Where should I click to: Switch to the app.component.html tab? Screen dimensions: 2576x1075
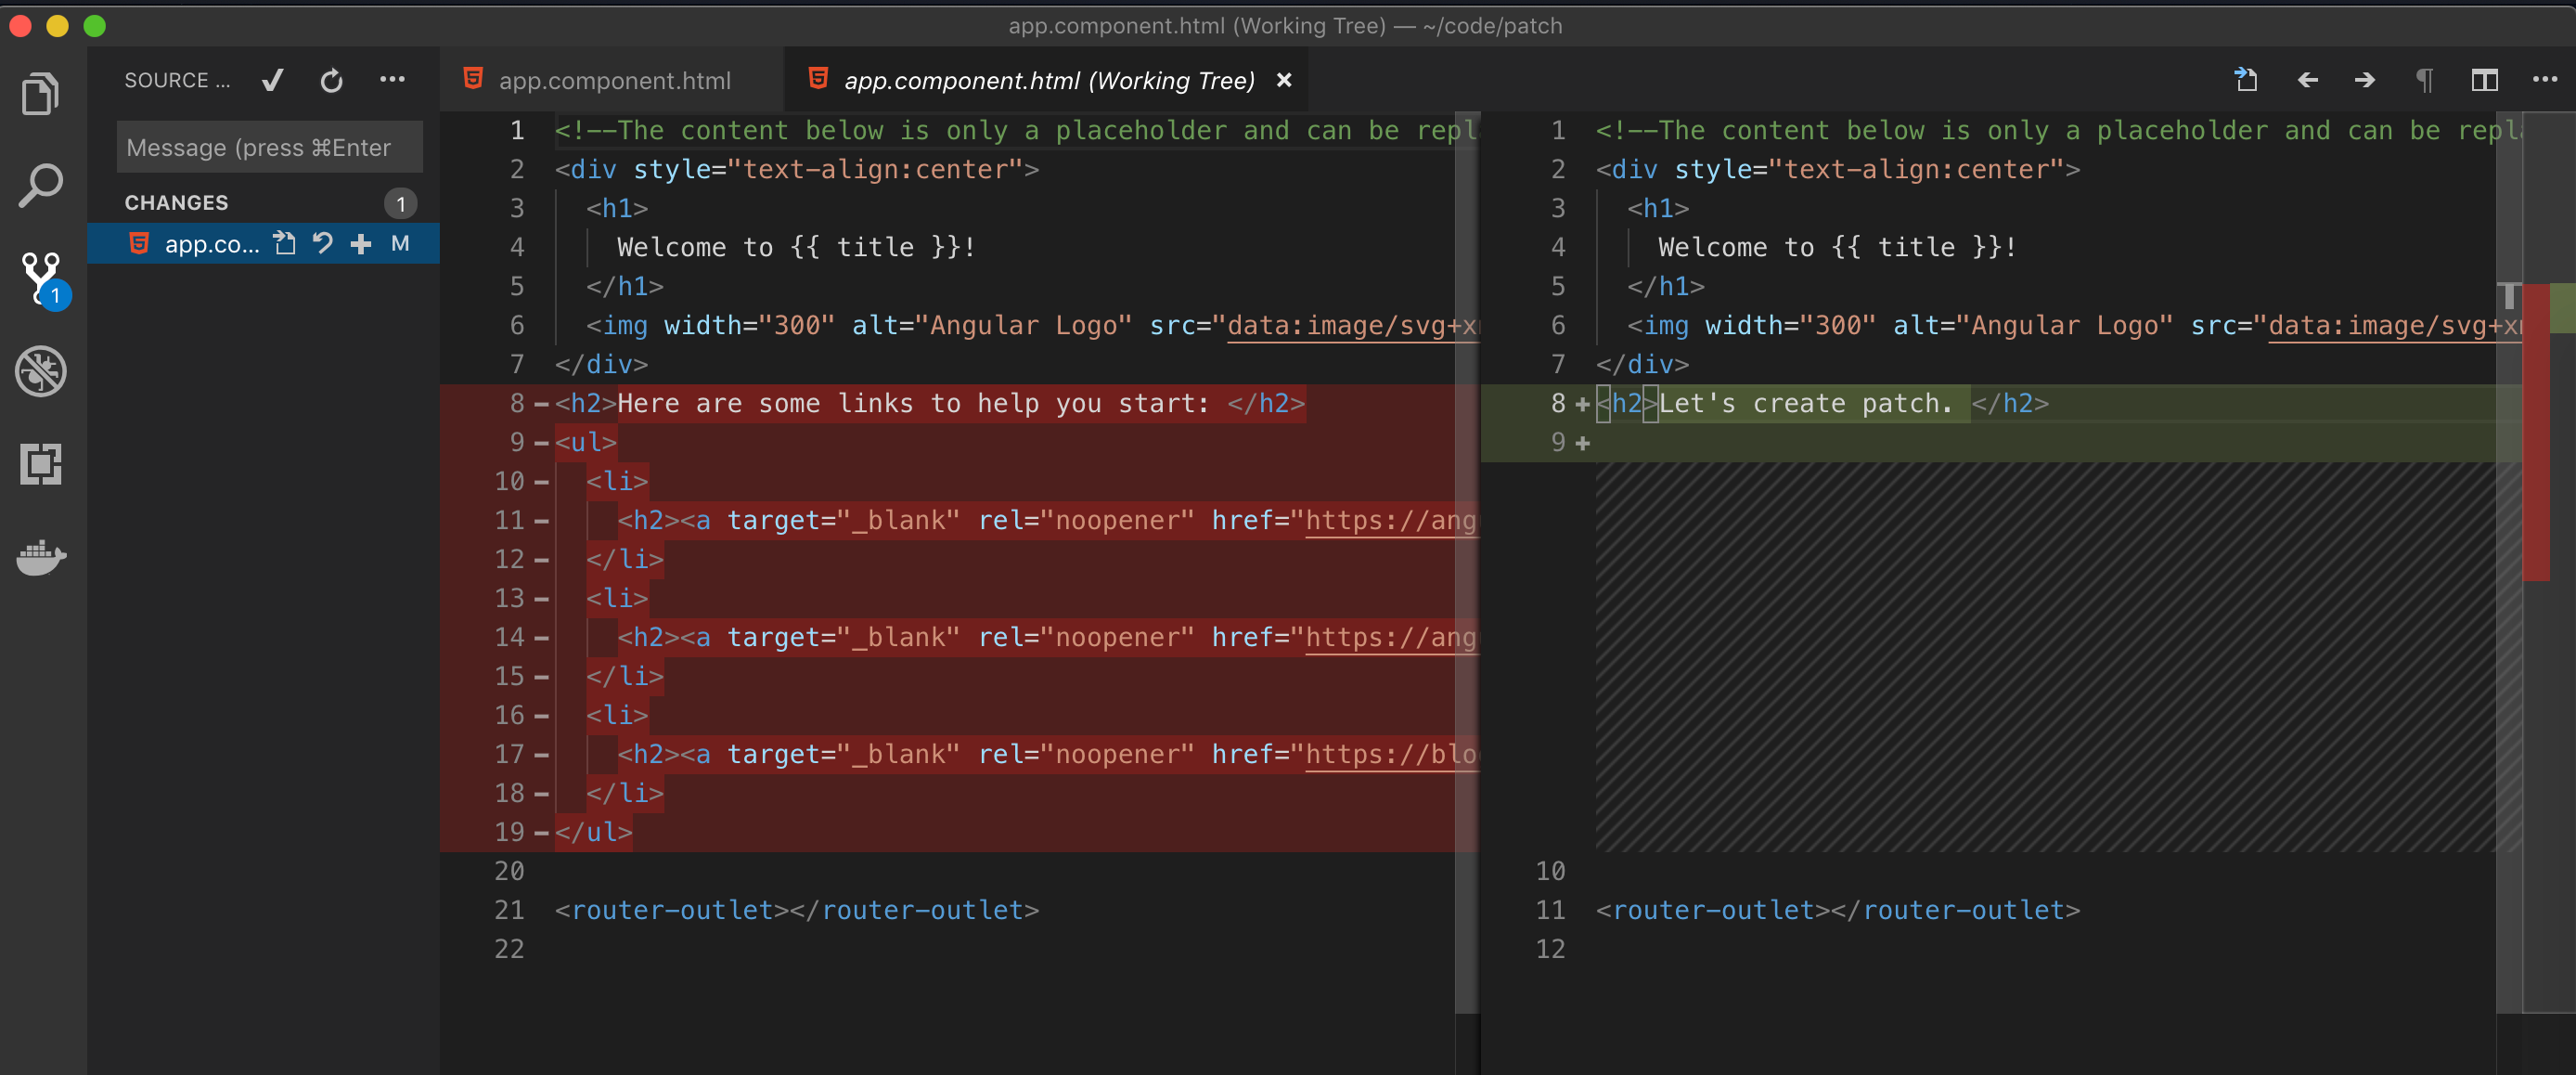tap(613, 81)
